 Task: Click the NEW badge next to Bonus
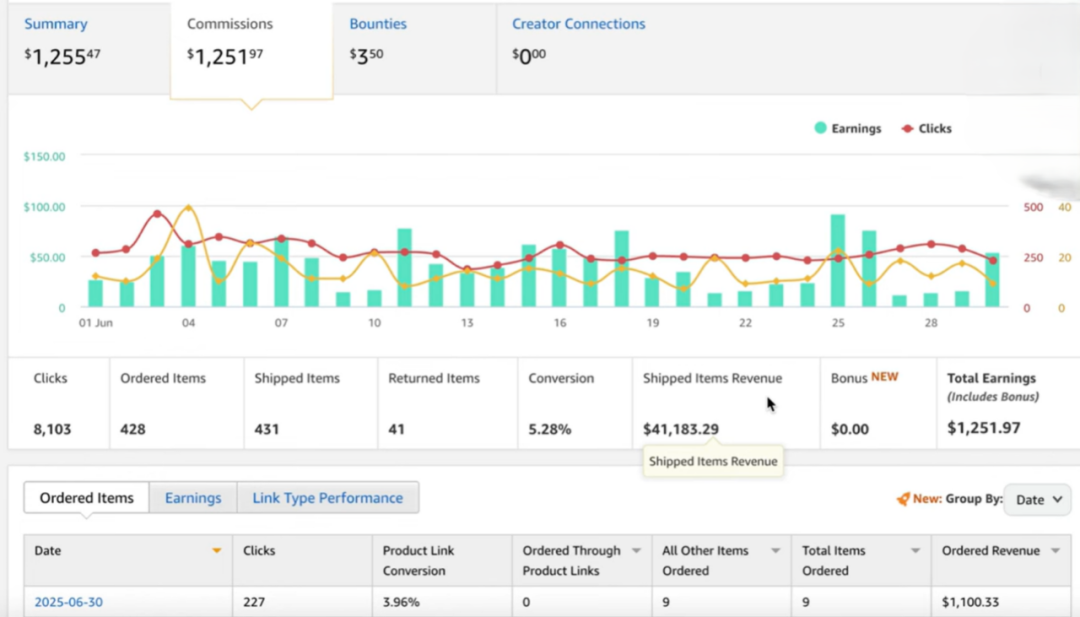coord(884,377)
